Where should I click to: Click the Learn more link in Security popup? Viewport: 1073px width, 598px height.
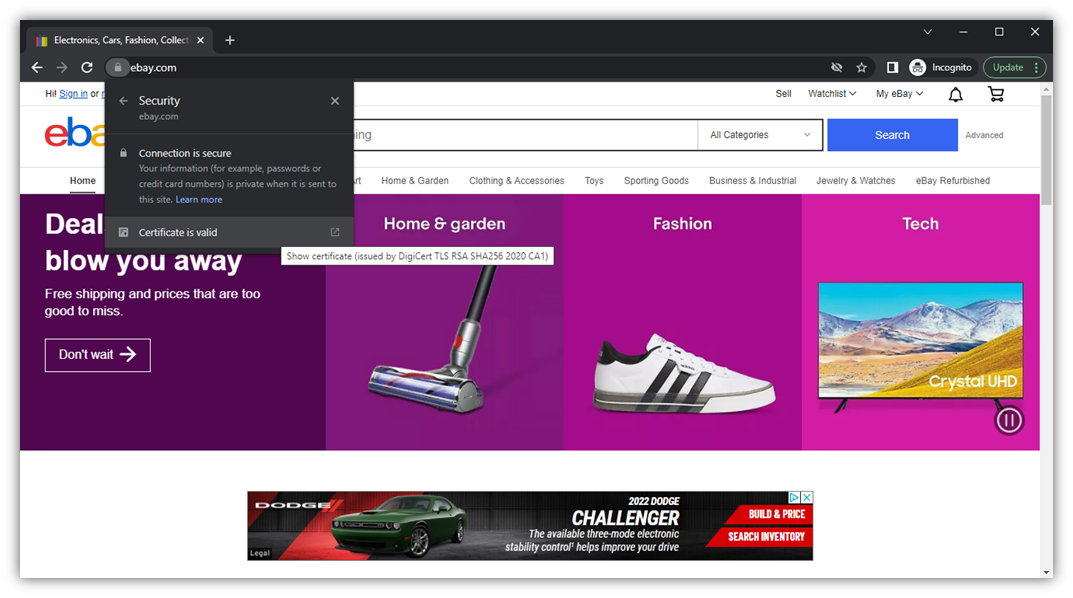pos(198,200)
